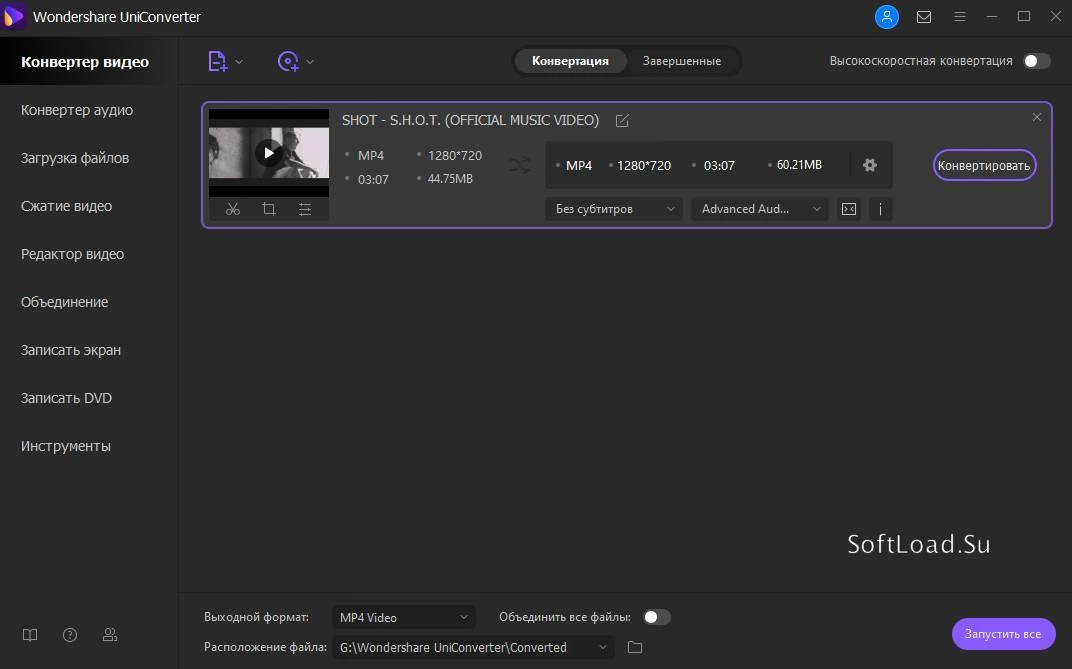Open Редактор видео section

tap(72, 254)
